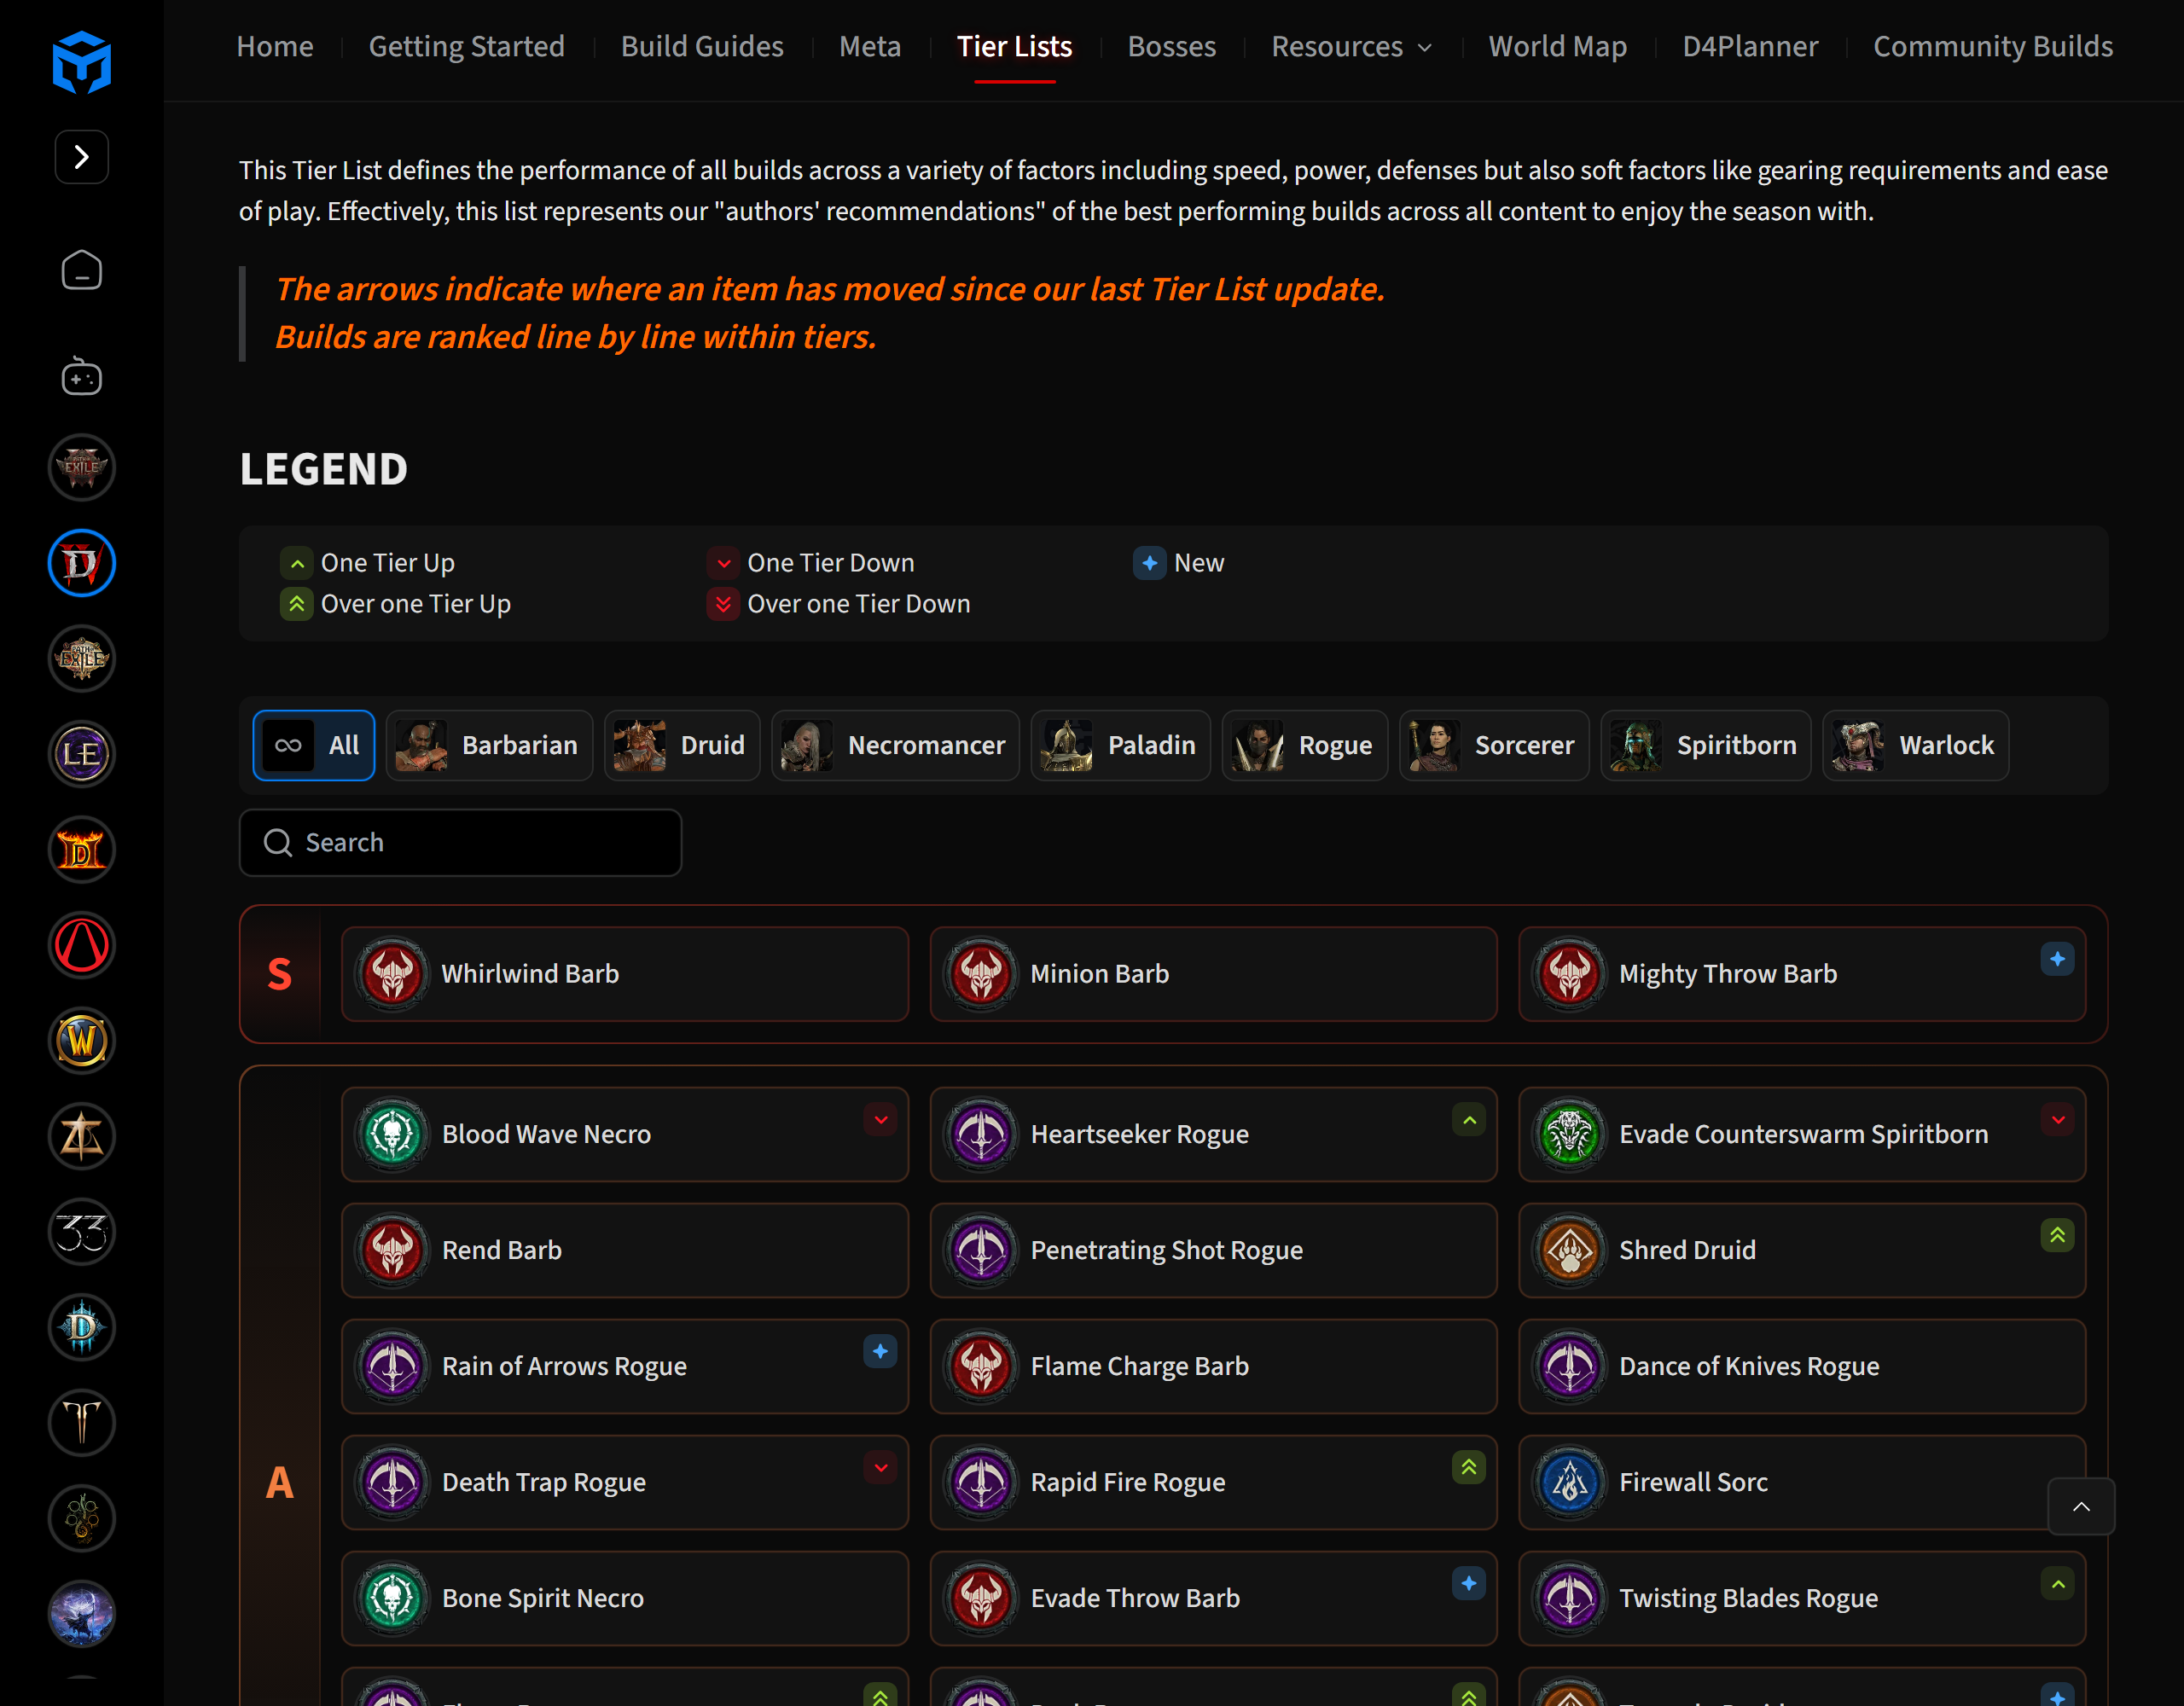Select the All classes filter
The image size is (2184, 1706).
(314, 745)
